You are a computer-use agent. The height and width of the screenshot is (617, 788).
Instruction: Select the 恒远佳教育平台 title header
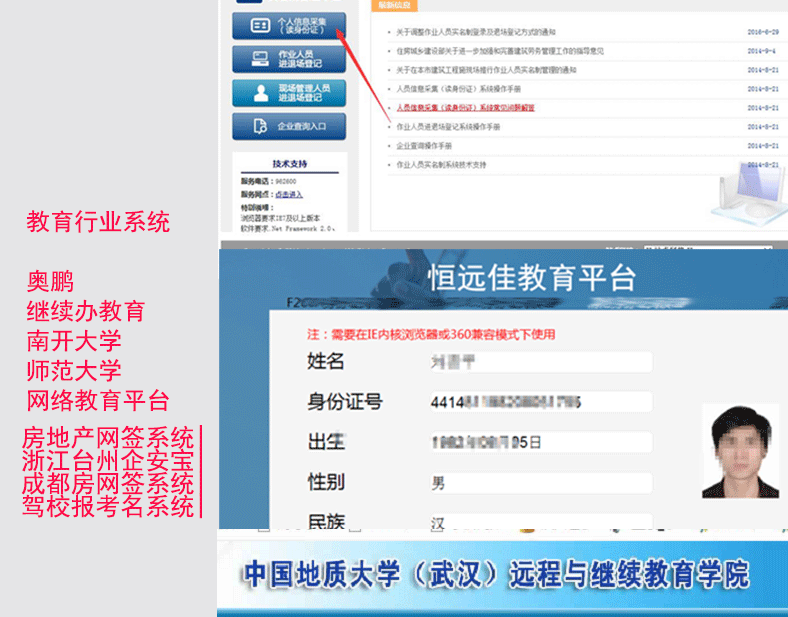pyautogui.click(x=532, y=278)
